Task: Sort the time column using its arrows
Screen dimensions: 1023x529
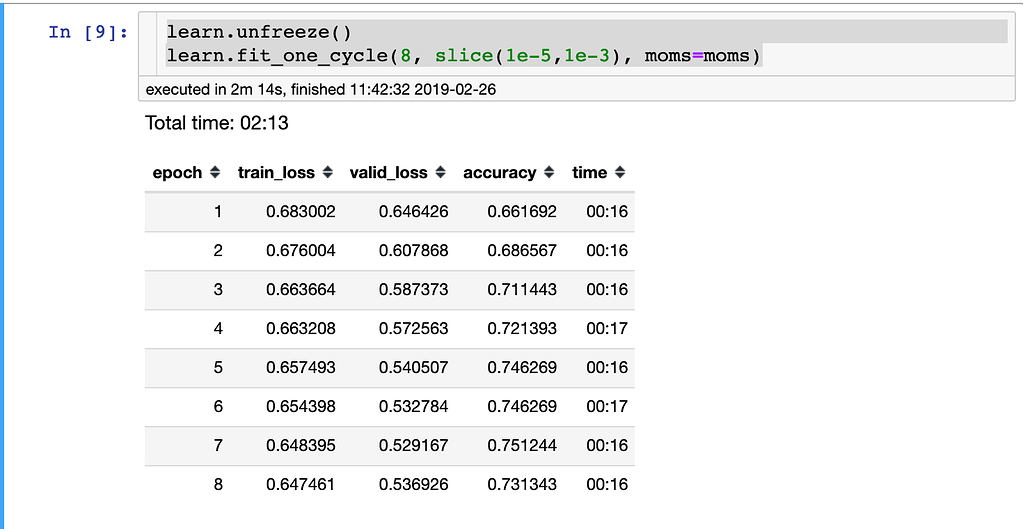Action: [x=620, y=173]
